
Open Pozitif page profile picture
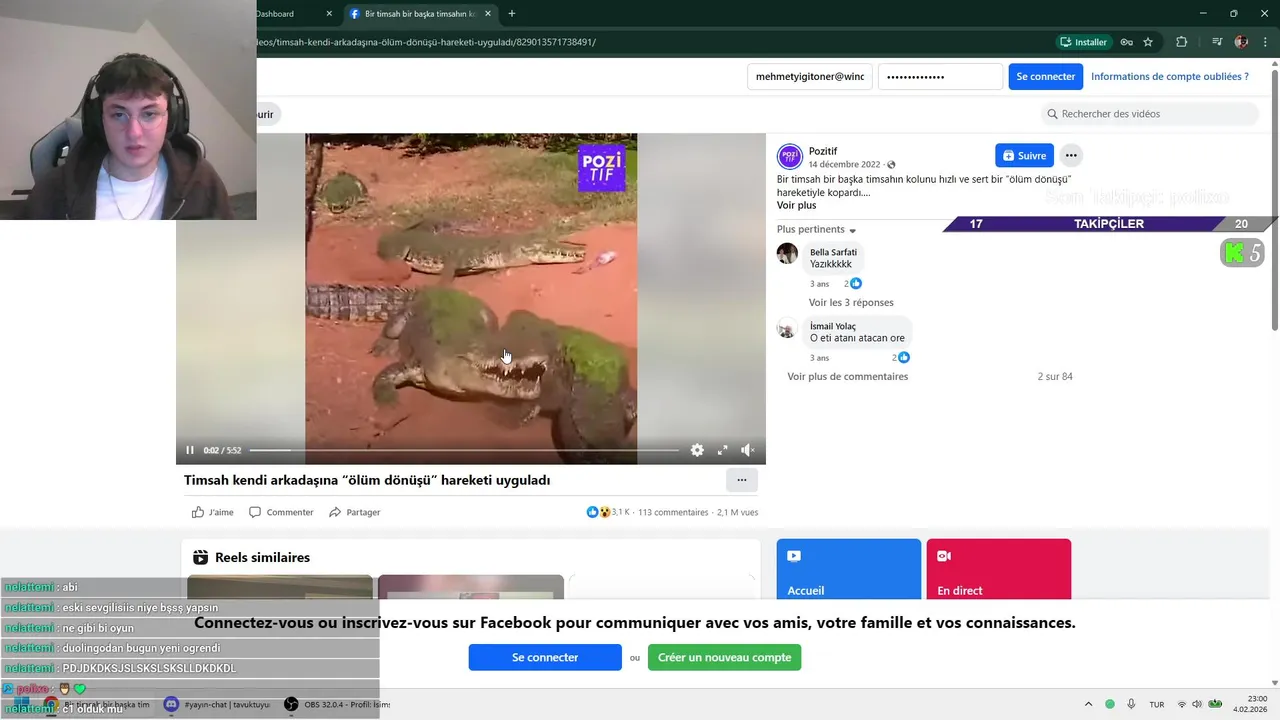(790, 156)
